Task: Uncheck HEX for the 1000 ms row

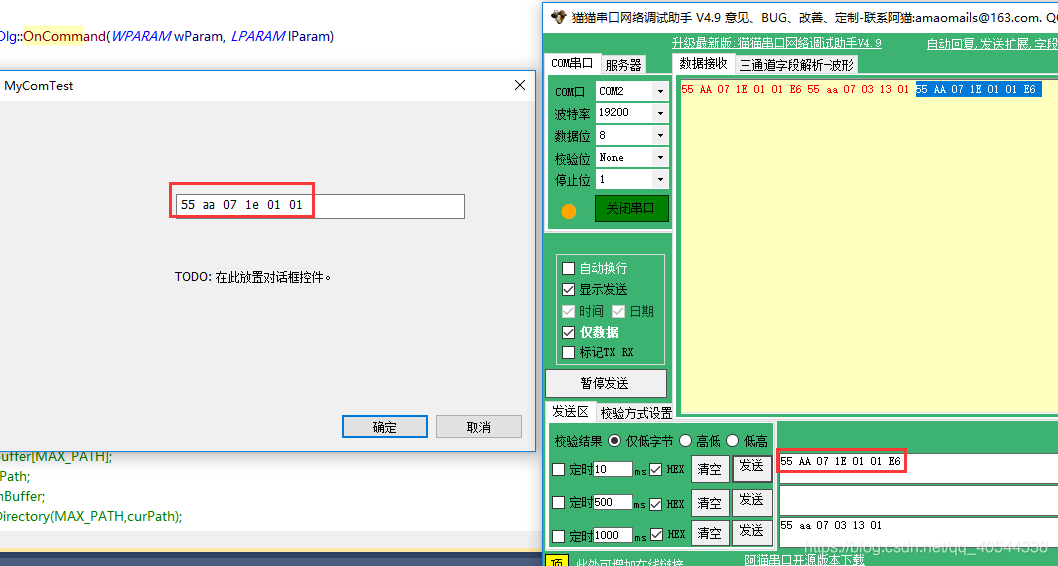Action: click(x=655, y=534)
